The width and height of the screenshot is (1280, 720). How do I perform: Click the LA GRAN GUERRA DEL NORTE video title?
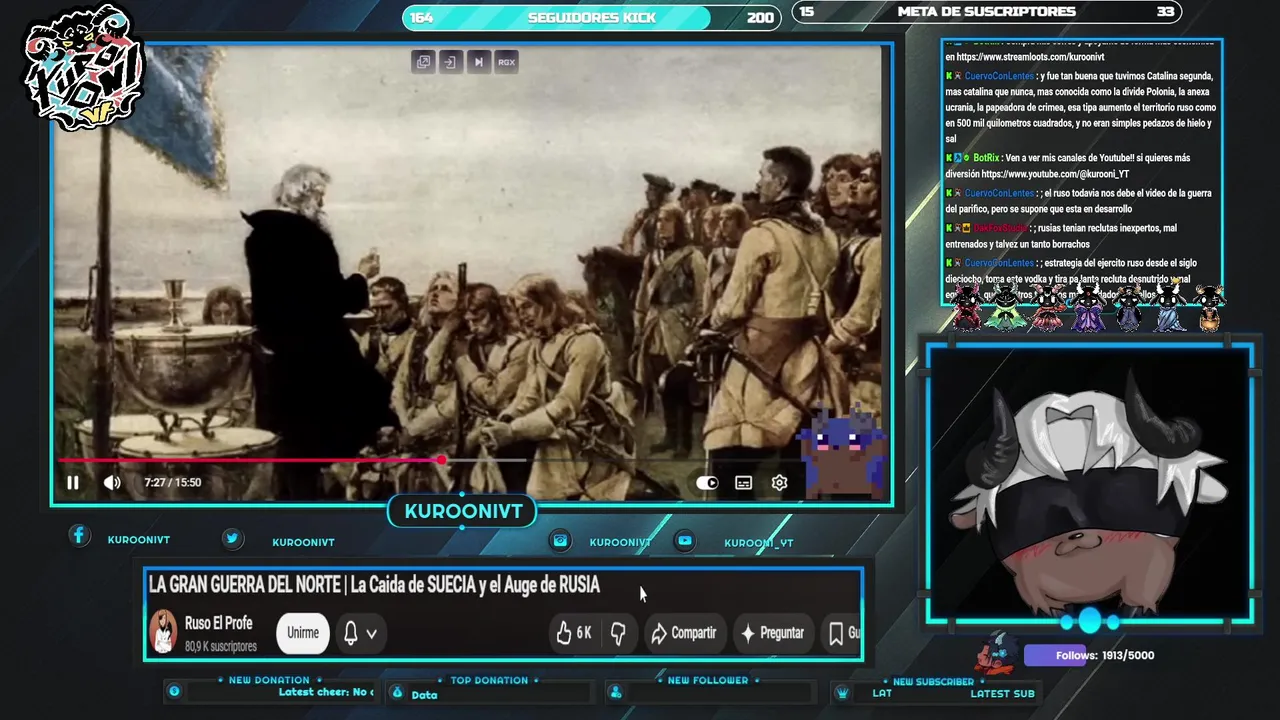coord(374,585)
